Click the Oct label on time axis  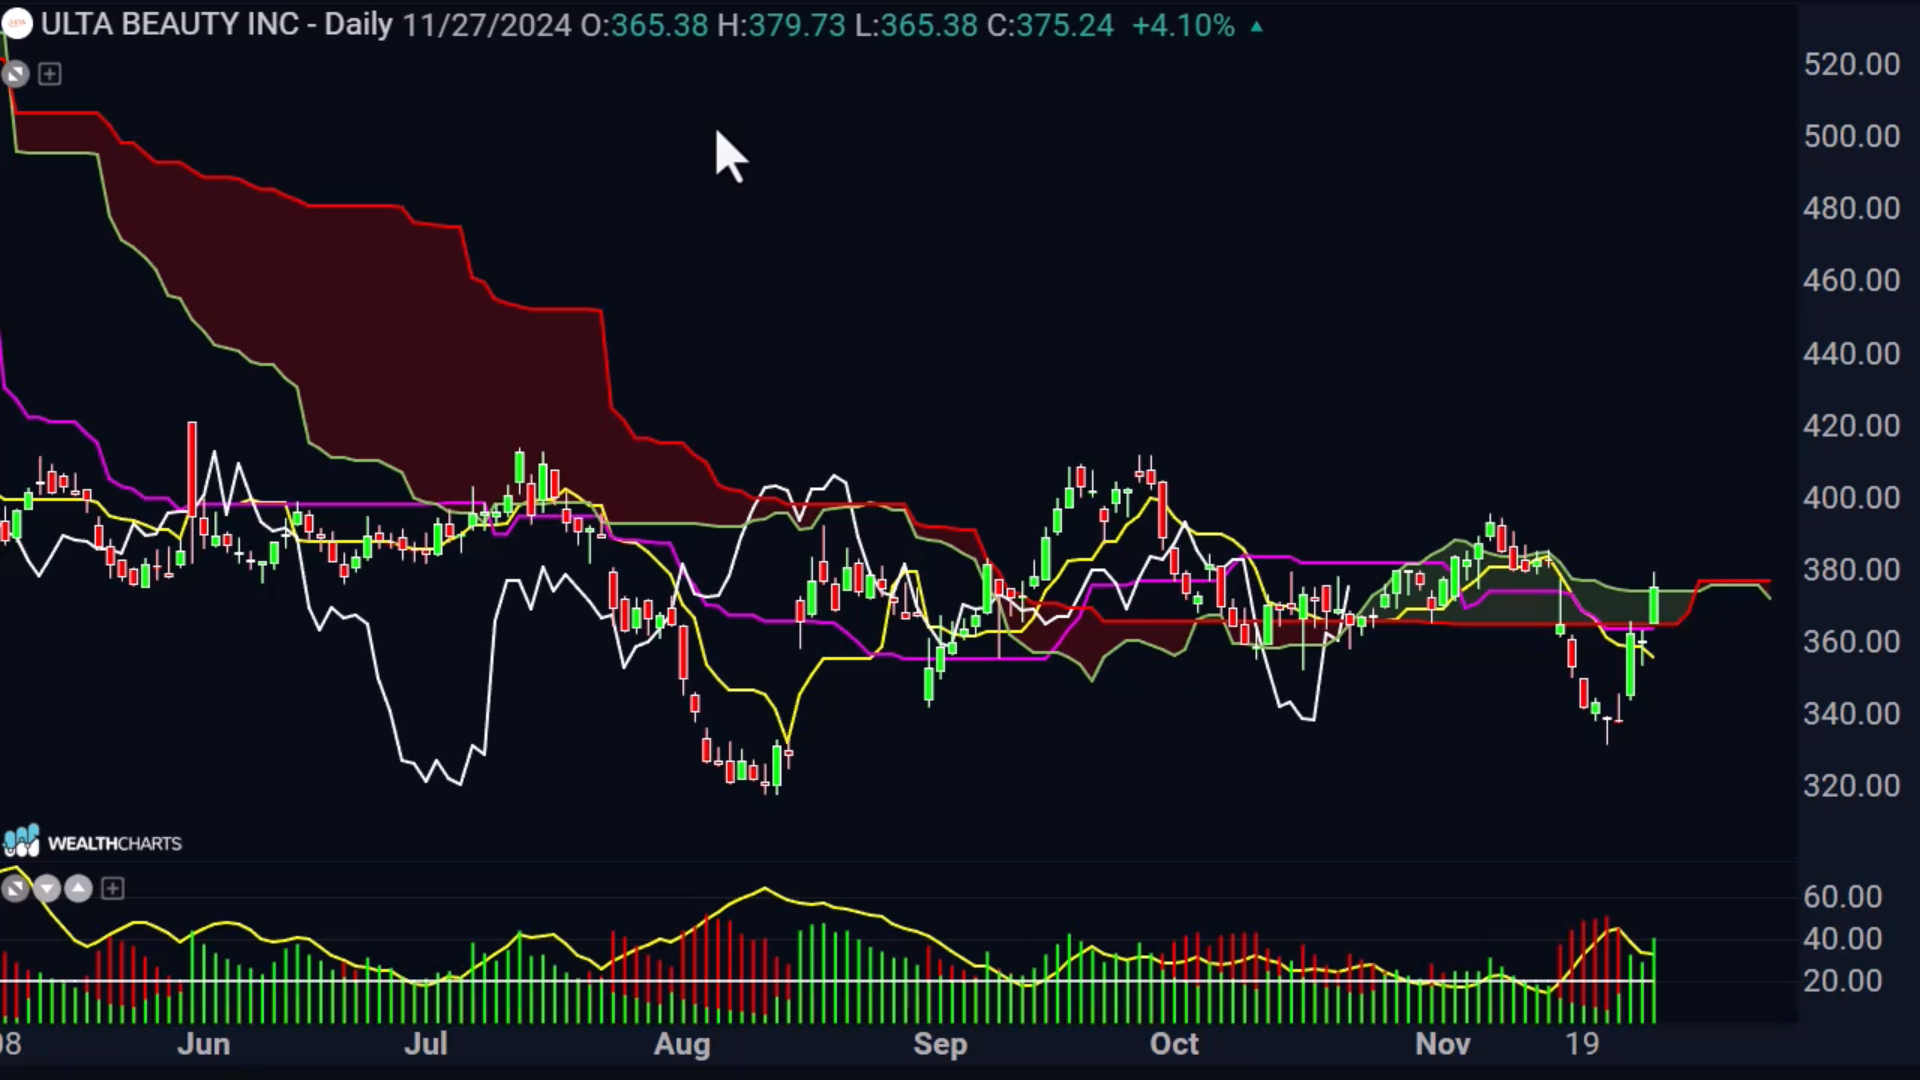pyautogui.click(x=1174, y=1044)
